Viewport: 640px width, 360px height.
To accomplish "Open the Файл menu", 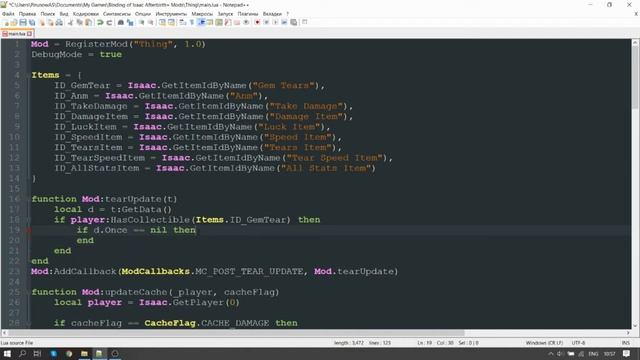I will pos(8,13).
